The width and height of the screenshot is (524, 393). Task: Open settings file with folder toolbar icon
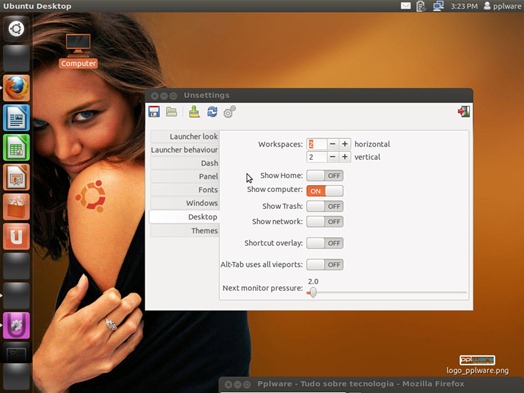click(x=171, y=112)
